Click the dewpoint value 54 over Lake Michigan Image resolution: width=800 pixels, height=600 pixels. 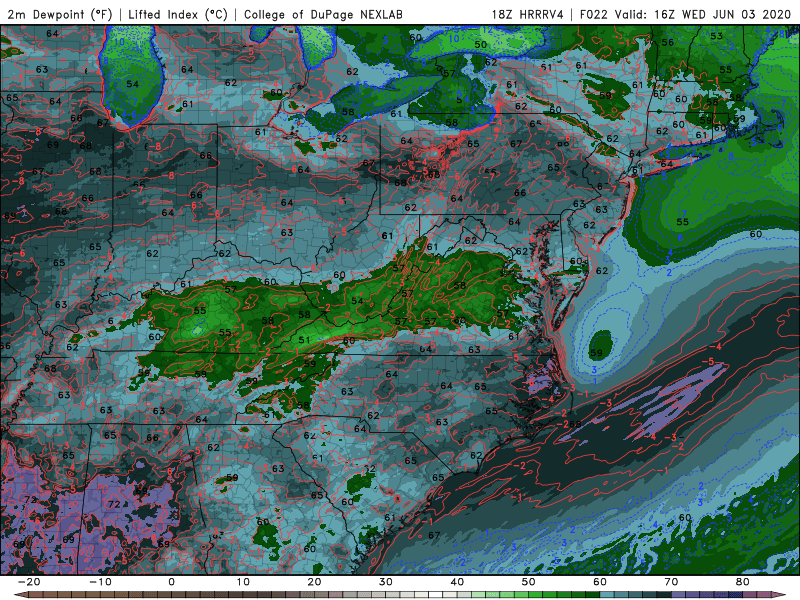(133, 84)
